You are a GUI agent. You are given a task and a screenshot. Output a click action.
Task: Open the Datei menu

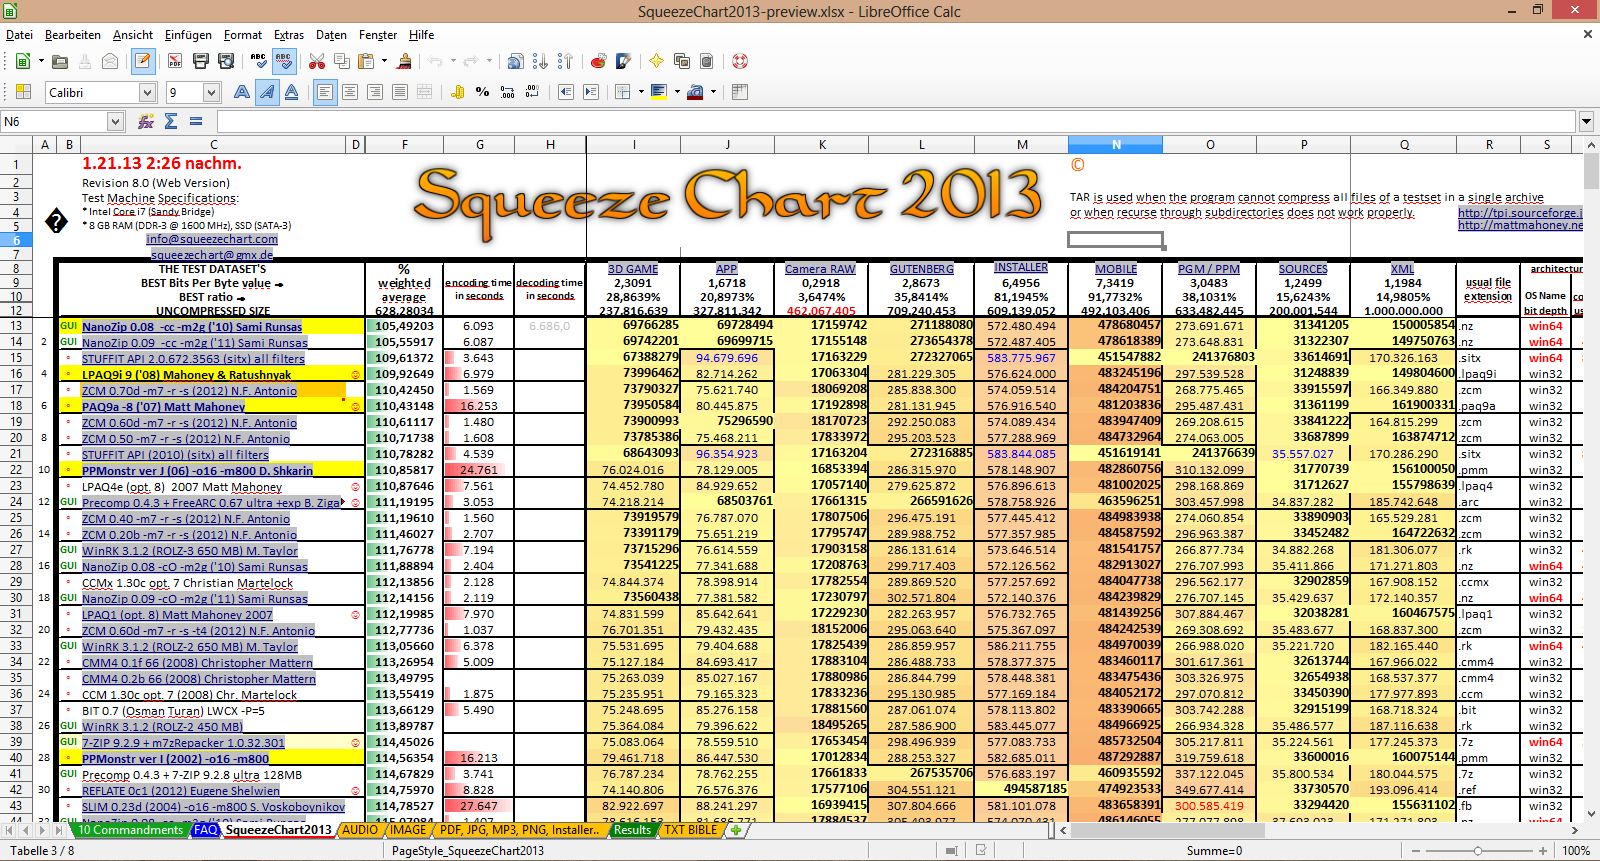click(19, 35)
